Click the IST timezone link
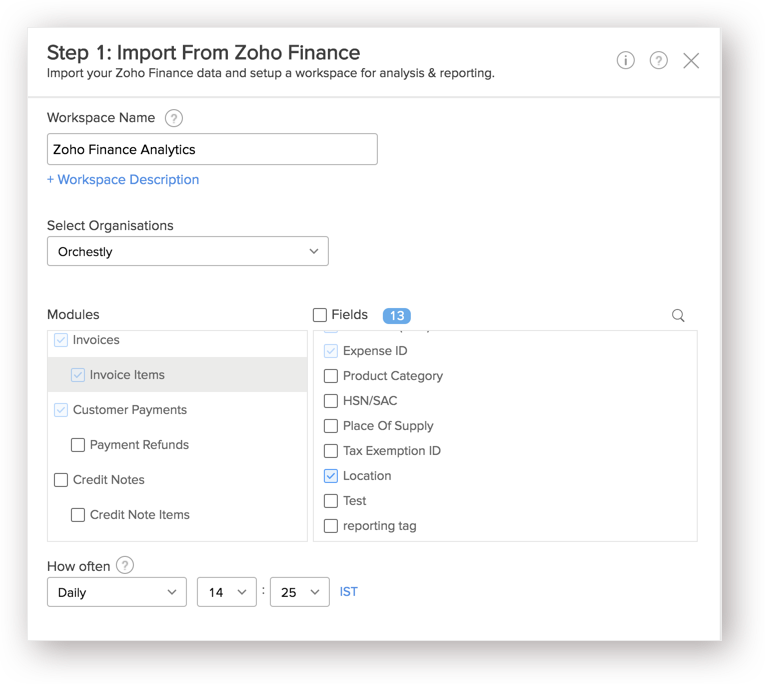 pyautogui.click(x=348, y=592)
